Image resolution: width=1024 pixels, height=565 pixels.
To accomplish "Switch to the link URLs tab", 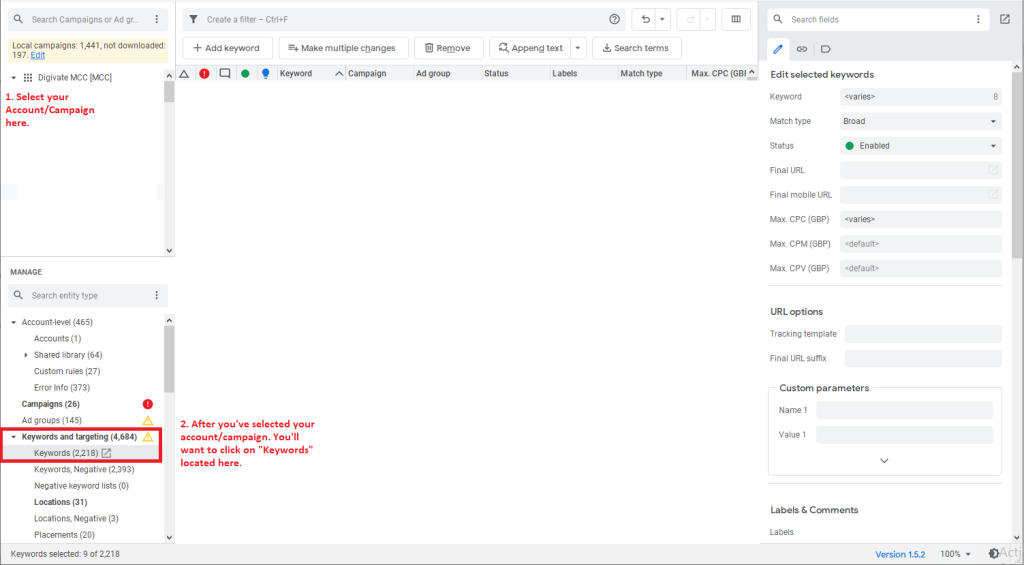I will [801, 49].
